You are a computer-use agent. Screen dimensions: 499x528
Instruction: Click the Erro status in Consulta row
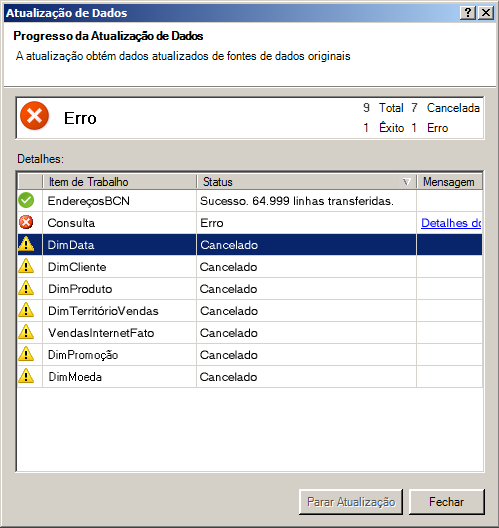(x=212, y=223)
